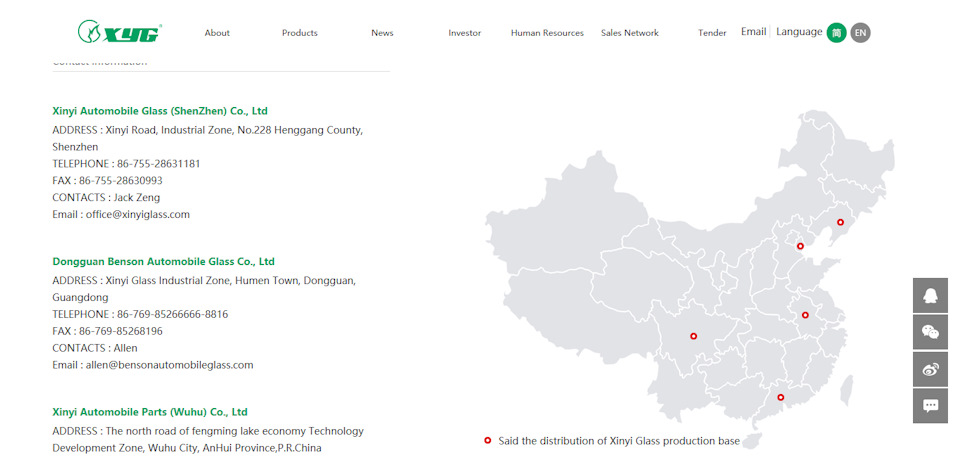Open the News menu
Viewport: 960px width, 460px height.
point(382,33)
